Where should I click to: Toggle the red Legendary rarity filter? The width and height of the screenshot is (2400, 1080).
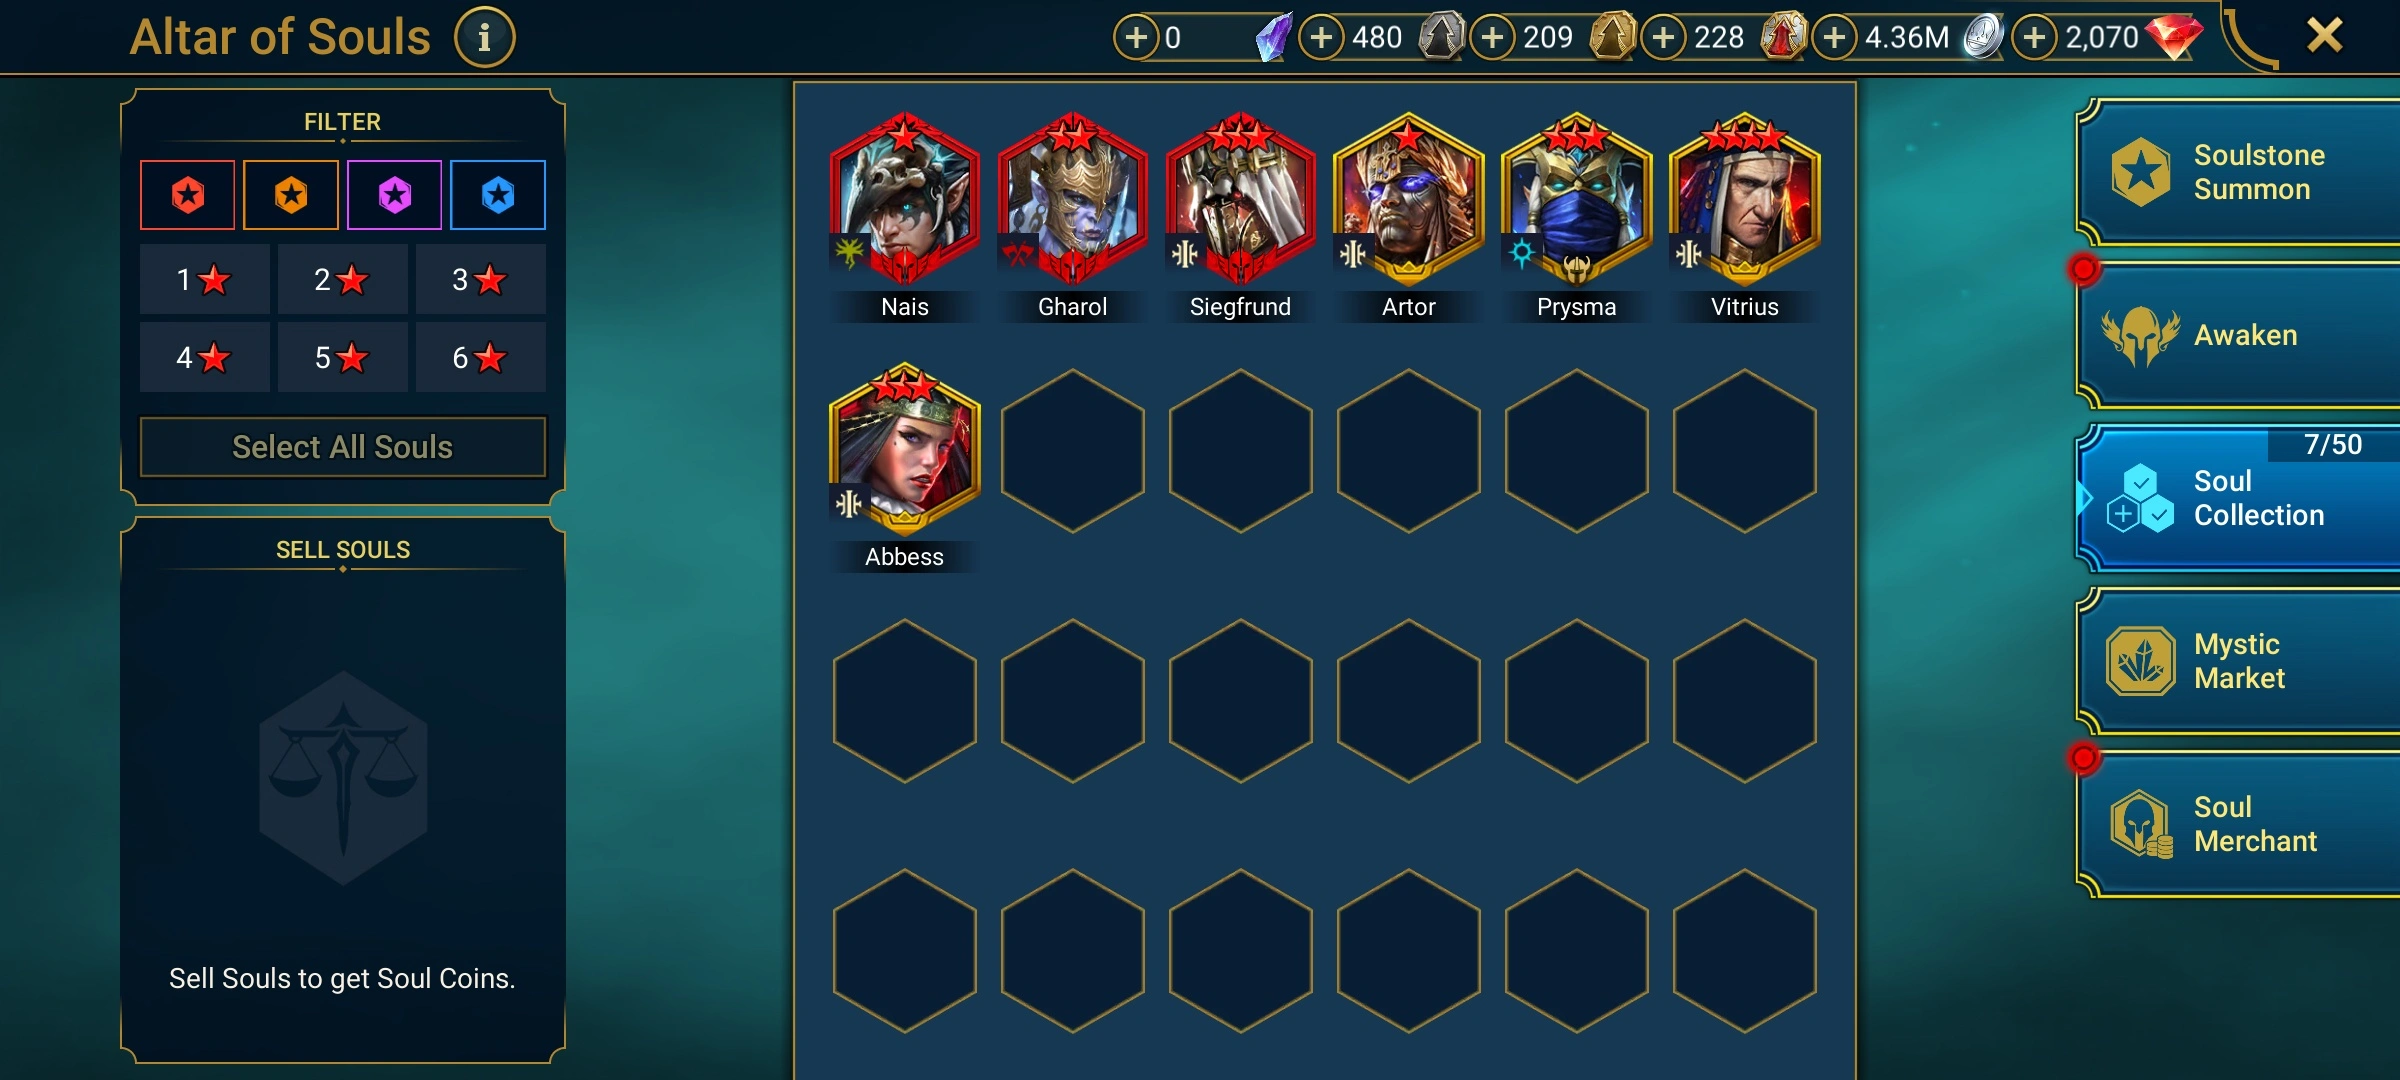pos(188,195)
